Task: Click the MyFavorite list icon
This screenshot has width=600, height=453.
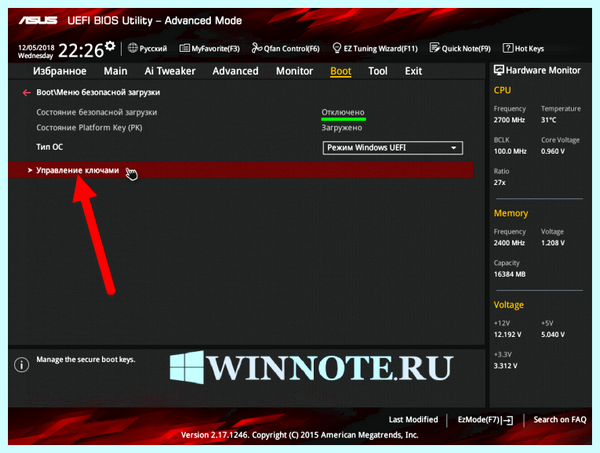Action: [x=184, y=48]
